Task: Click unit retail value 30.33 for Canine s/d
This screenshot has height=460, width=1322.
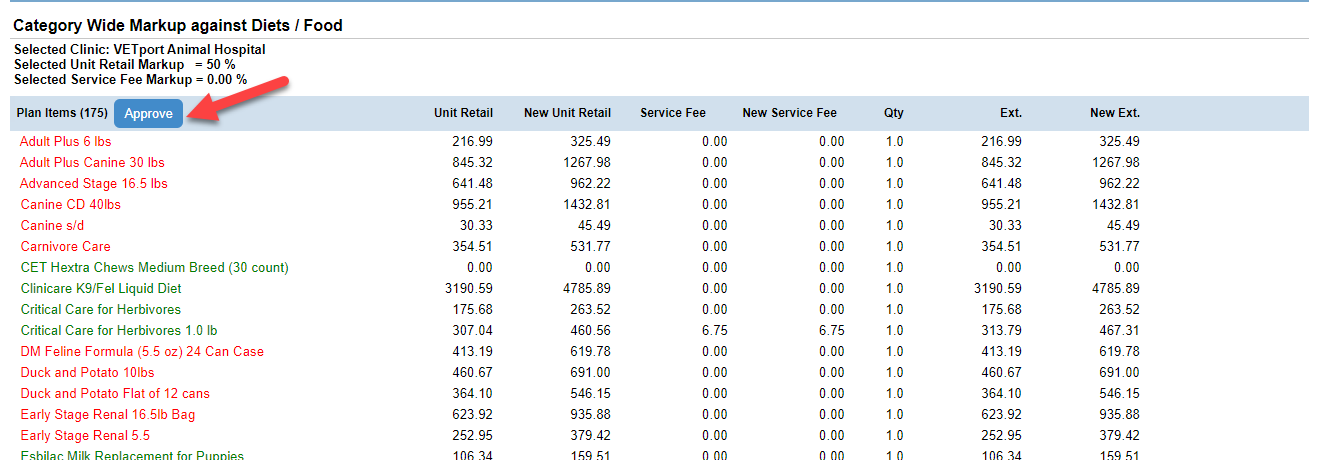Action: (476, 226)
